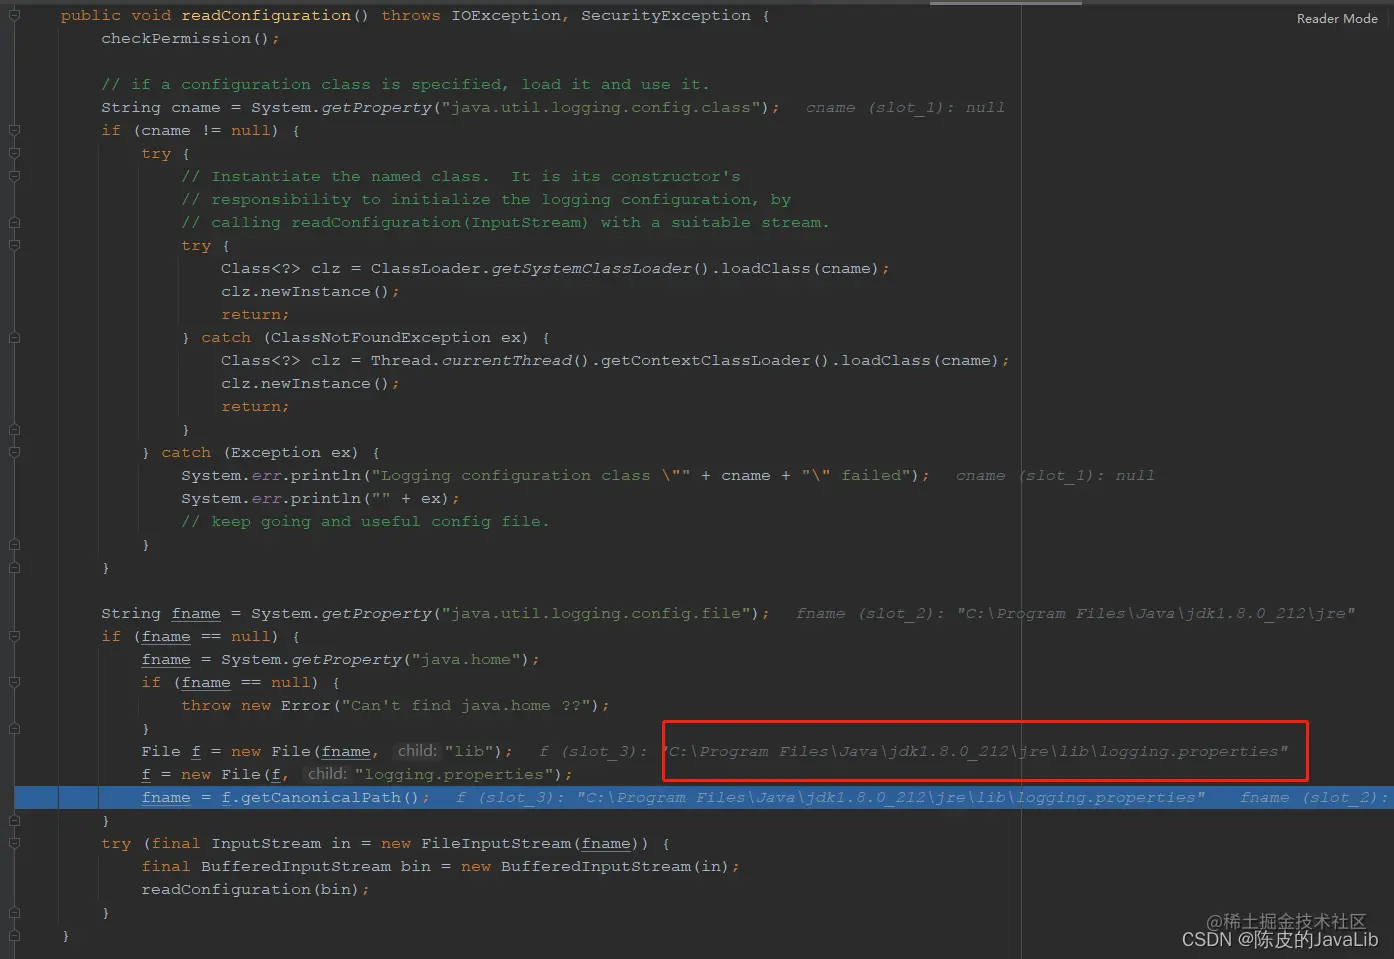Click the Reader Mode label
Viewport: 1394px width, 959px height.
(x=1337, y=19)
